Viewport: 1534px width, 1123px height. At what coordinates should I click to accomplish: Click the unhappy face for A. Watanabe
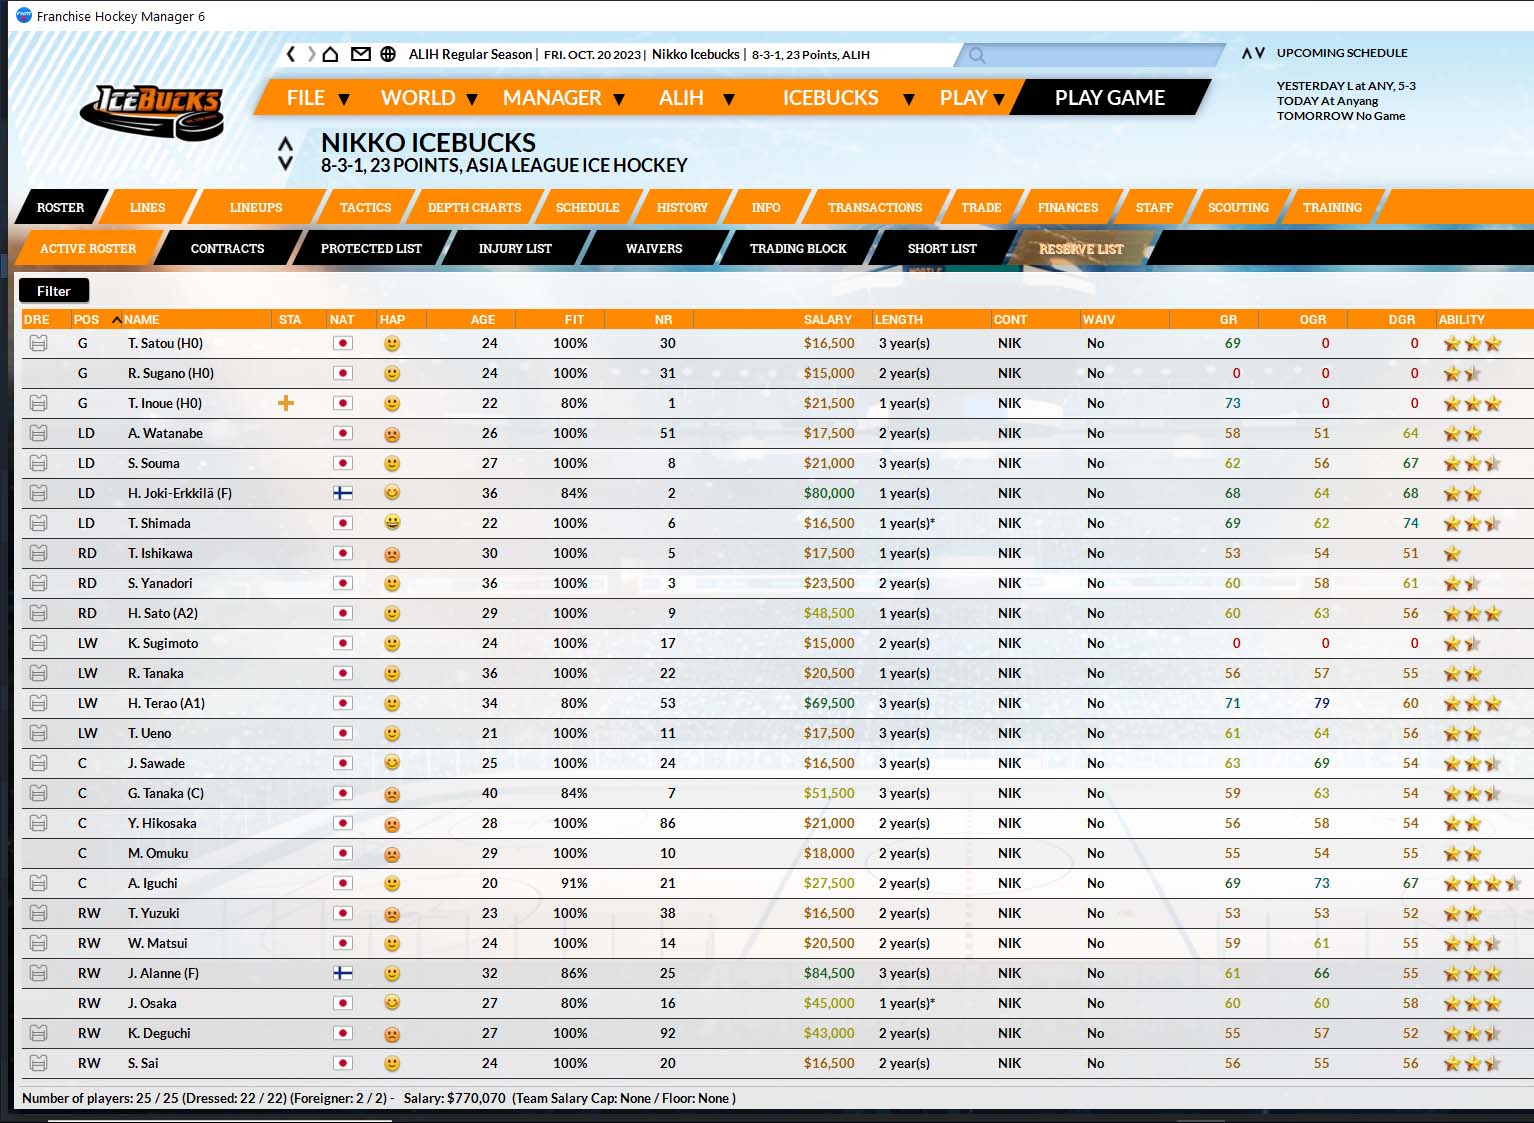tap(392, 434)
